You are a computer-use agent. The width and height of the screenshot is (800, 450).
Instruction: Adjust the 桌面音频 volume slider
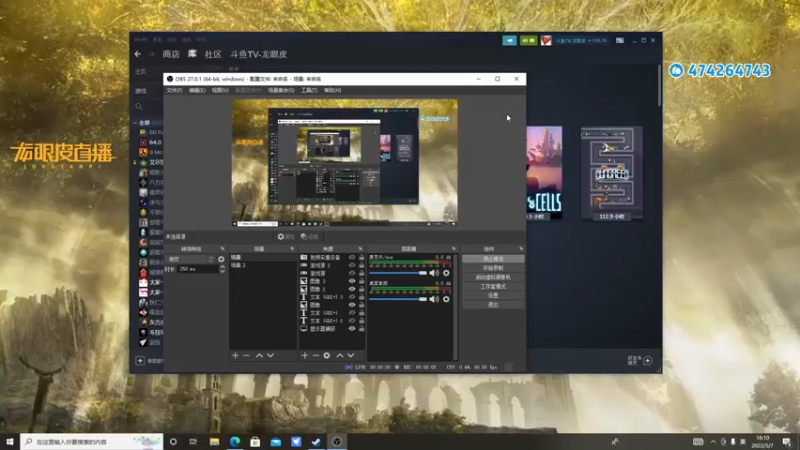(398, 299)
